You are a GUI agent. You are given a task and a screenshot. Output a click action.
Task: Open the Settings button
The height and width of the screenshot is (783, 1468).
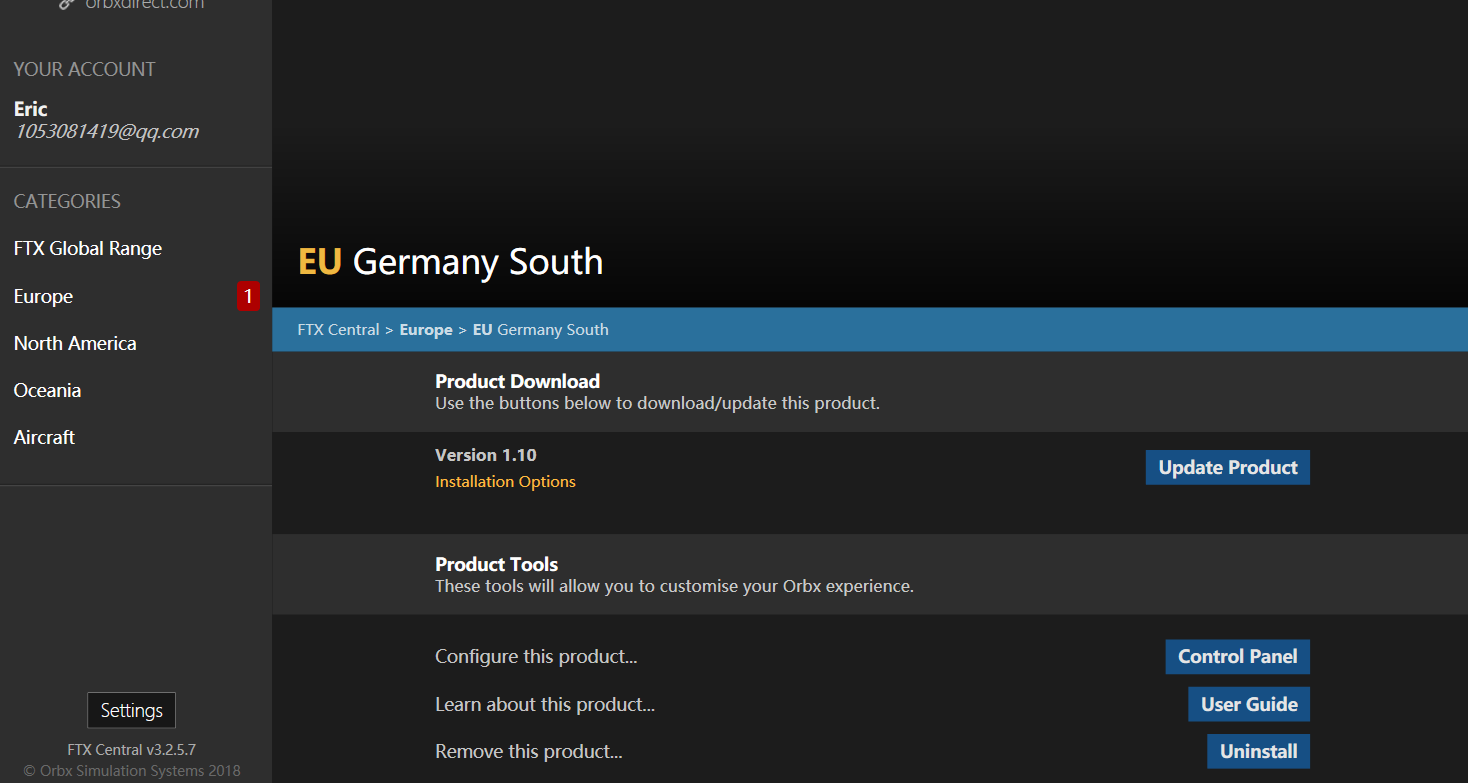[x=131, y=710]
